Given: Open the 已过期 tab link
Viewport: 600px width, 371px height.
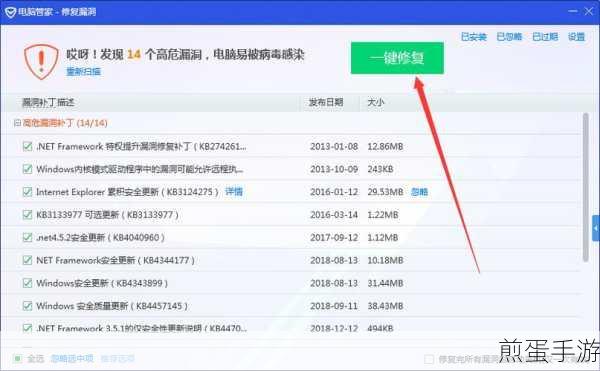Looking at the screenshot, I should [545, 37].
